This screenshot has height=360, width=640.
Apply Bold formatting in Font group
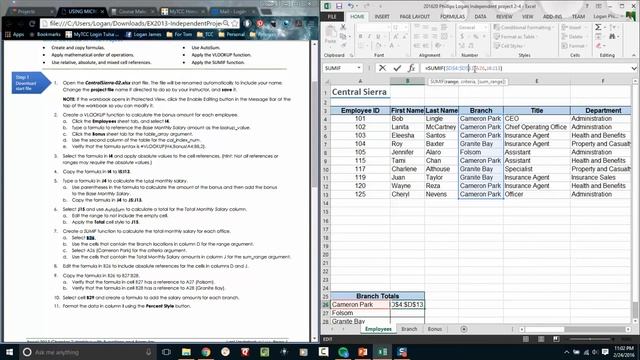coord(360,36)
